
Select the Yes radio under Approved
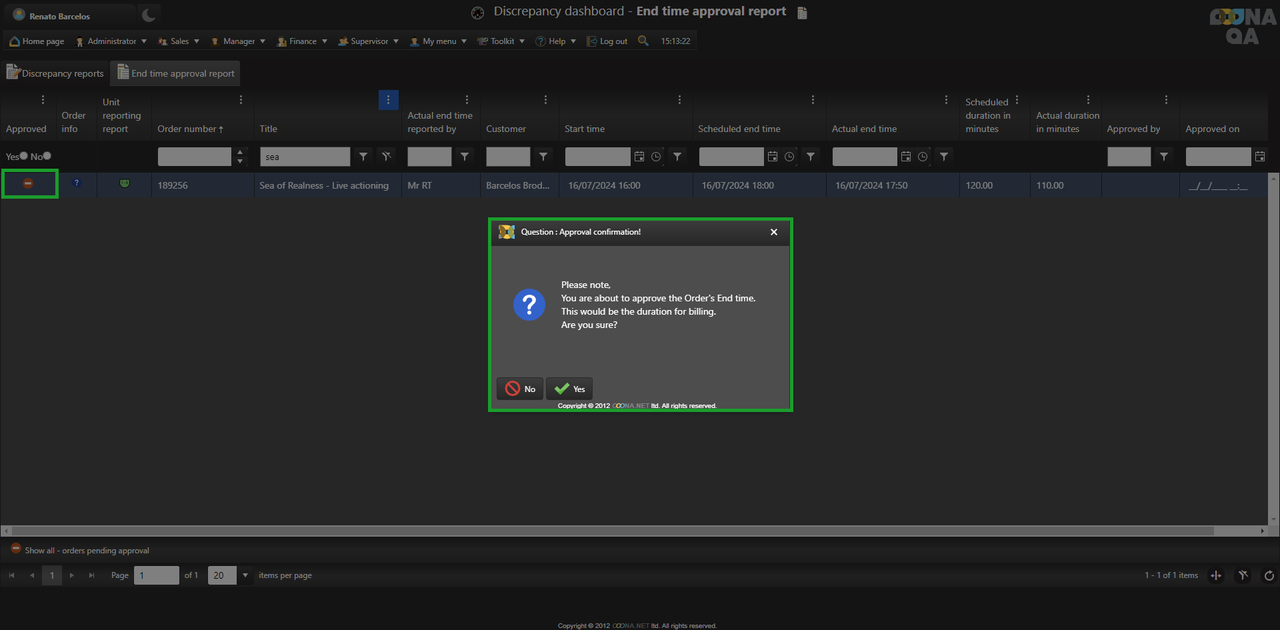23,156
